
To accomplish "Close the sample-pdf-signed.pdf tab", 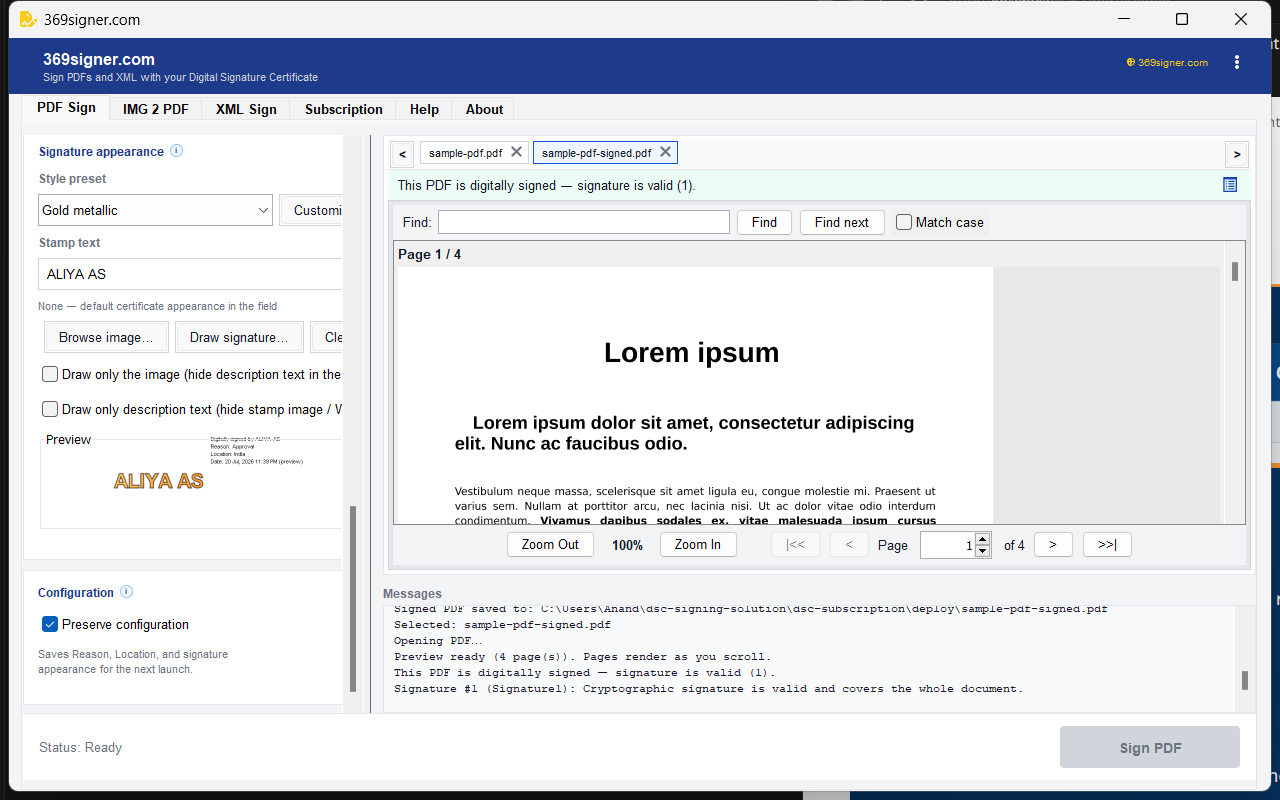I will (x=665, y=152).
